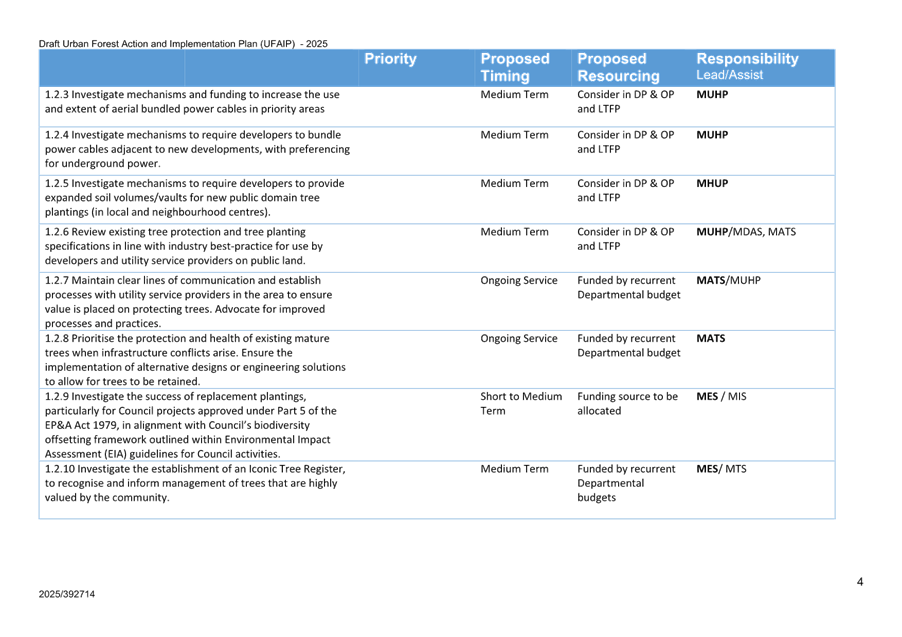Select action 1.2.6 on tree protection specifications
The image size is (902, 637).
point(185,246)
